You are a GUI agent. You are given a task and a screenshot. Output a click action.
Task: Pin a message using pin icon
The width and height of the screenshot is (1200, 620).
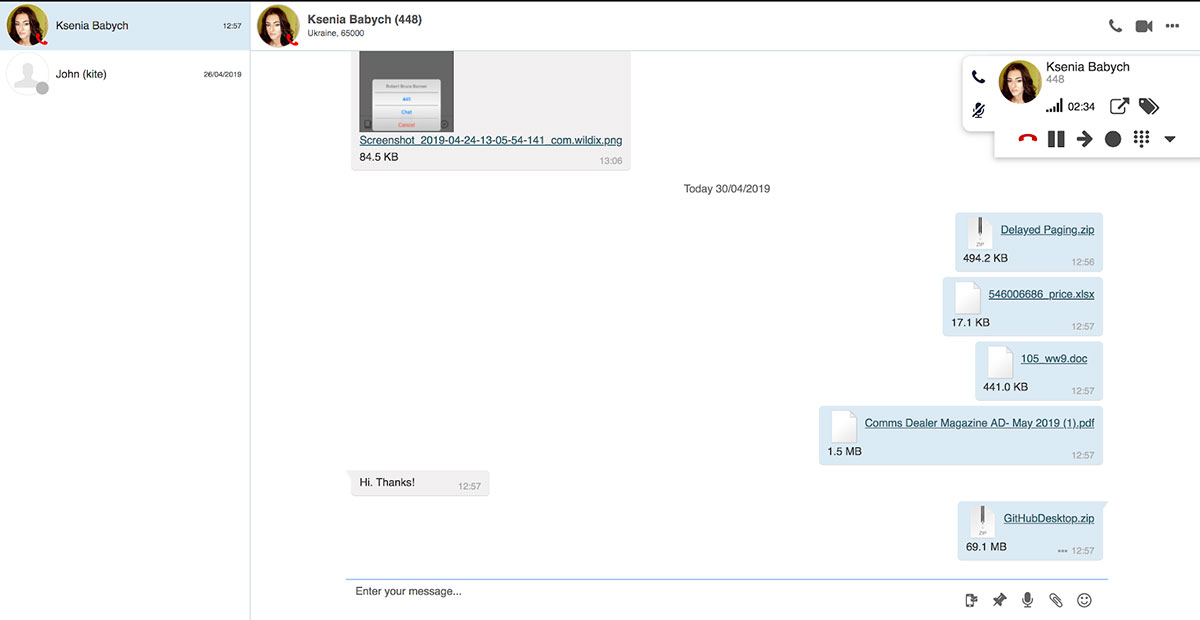pyautogui.click(x=999, y=599)
